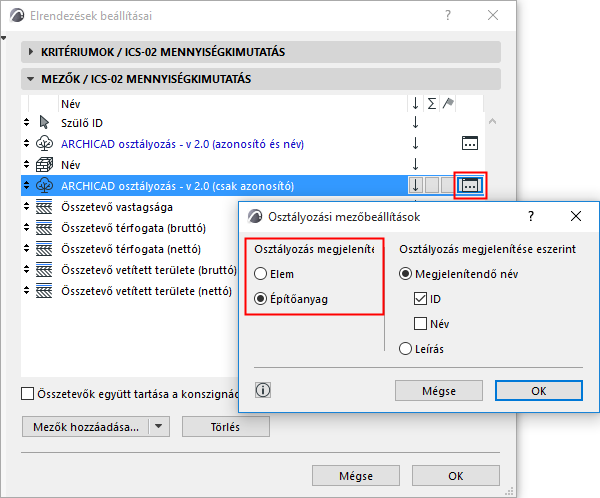Click the flag column header icon
This screenshot has height=498, width=600.
point(448,103)
